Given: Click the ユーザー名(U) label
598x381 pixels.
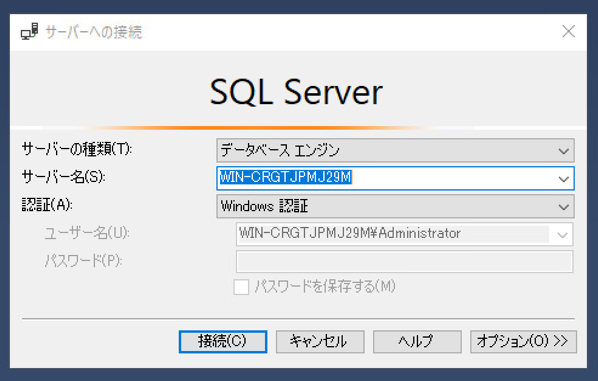Looking at the screenshot, I should coord(87,233).
